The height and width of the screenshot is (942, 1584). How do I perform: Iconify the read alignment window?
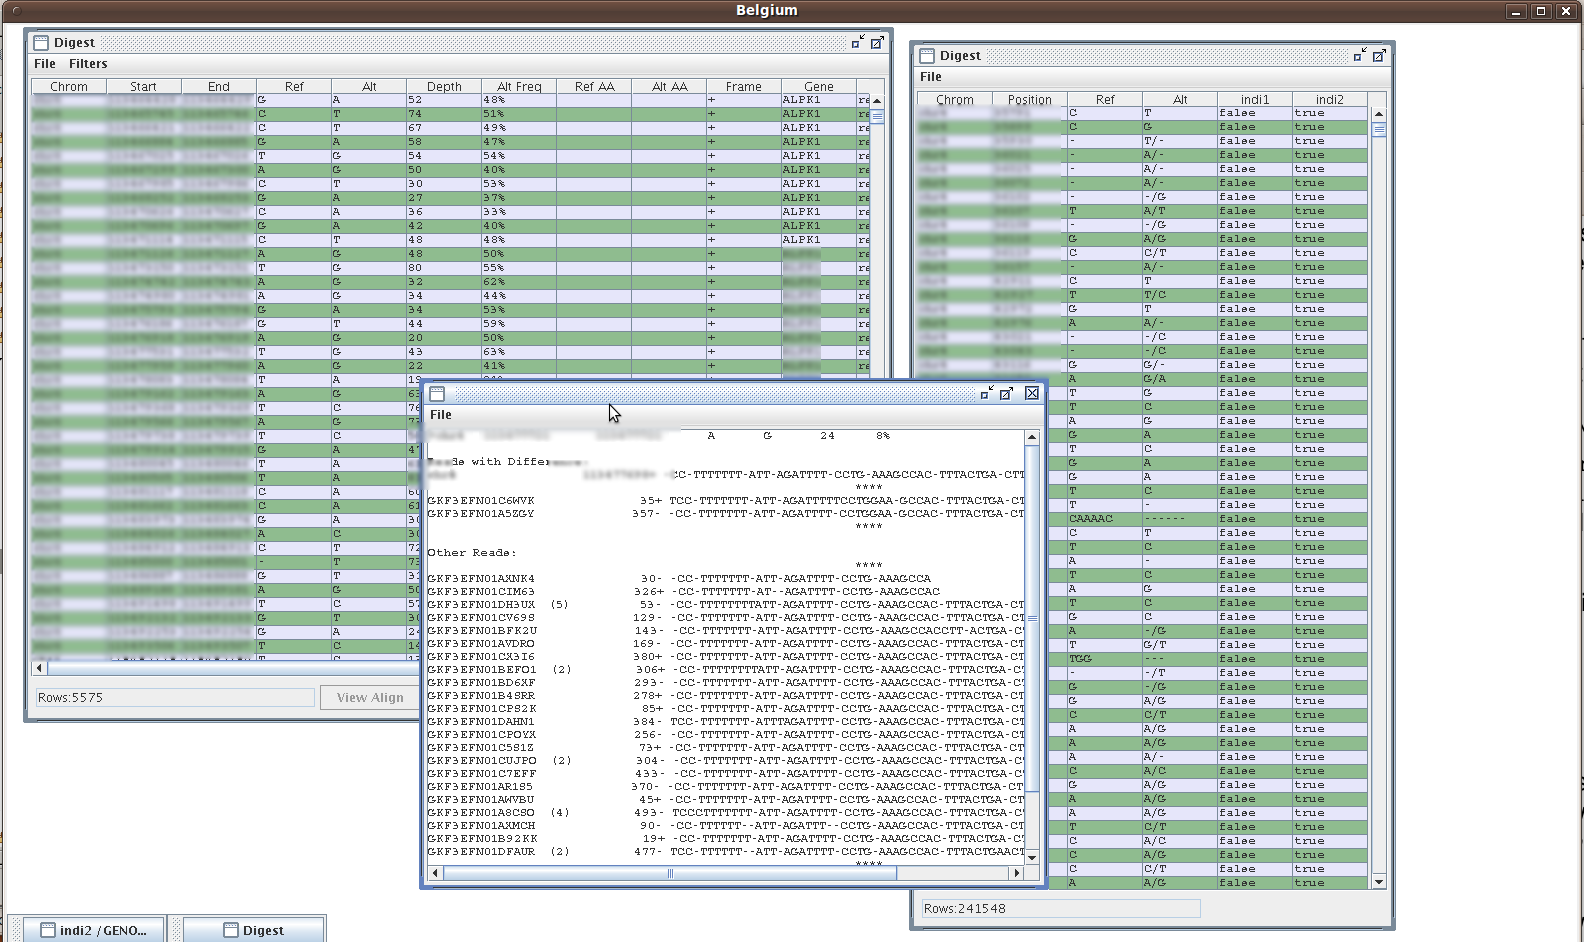(x=986, y=393)
